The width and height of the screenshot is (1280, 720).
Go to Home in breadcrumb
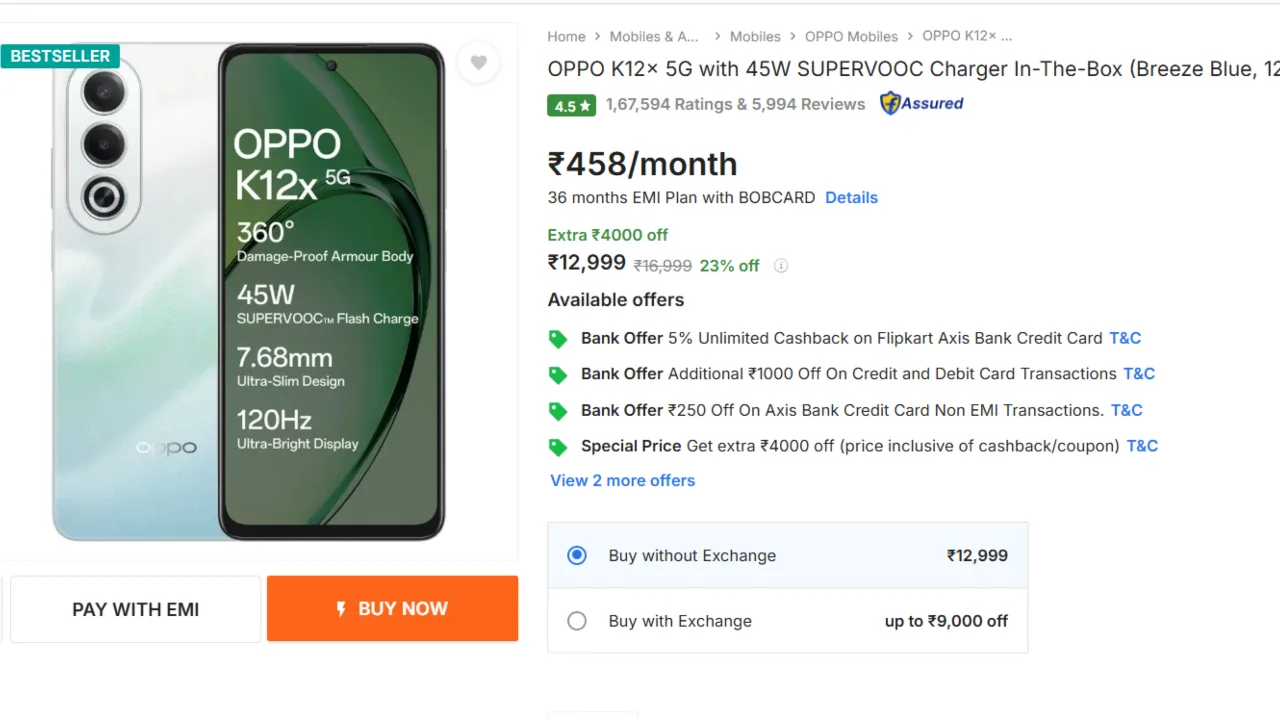point(566,36)
